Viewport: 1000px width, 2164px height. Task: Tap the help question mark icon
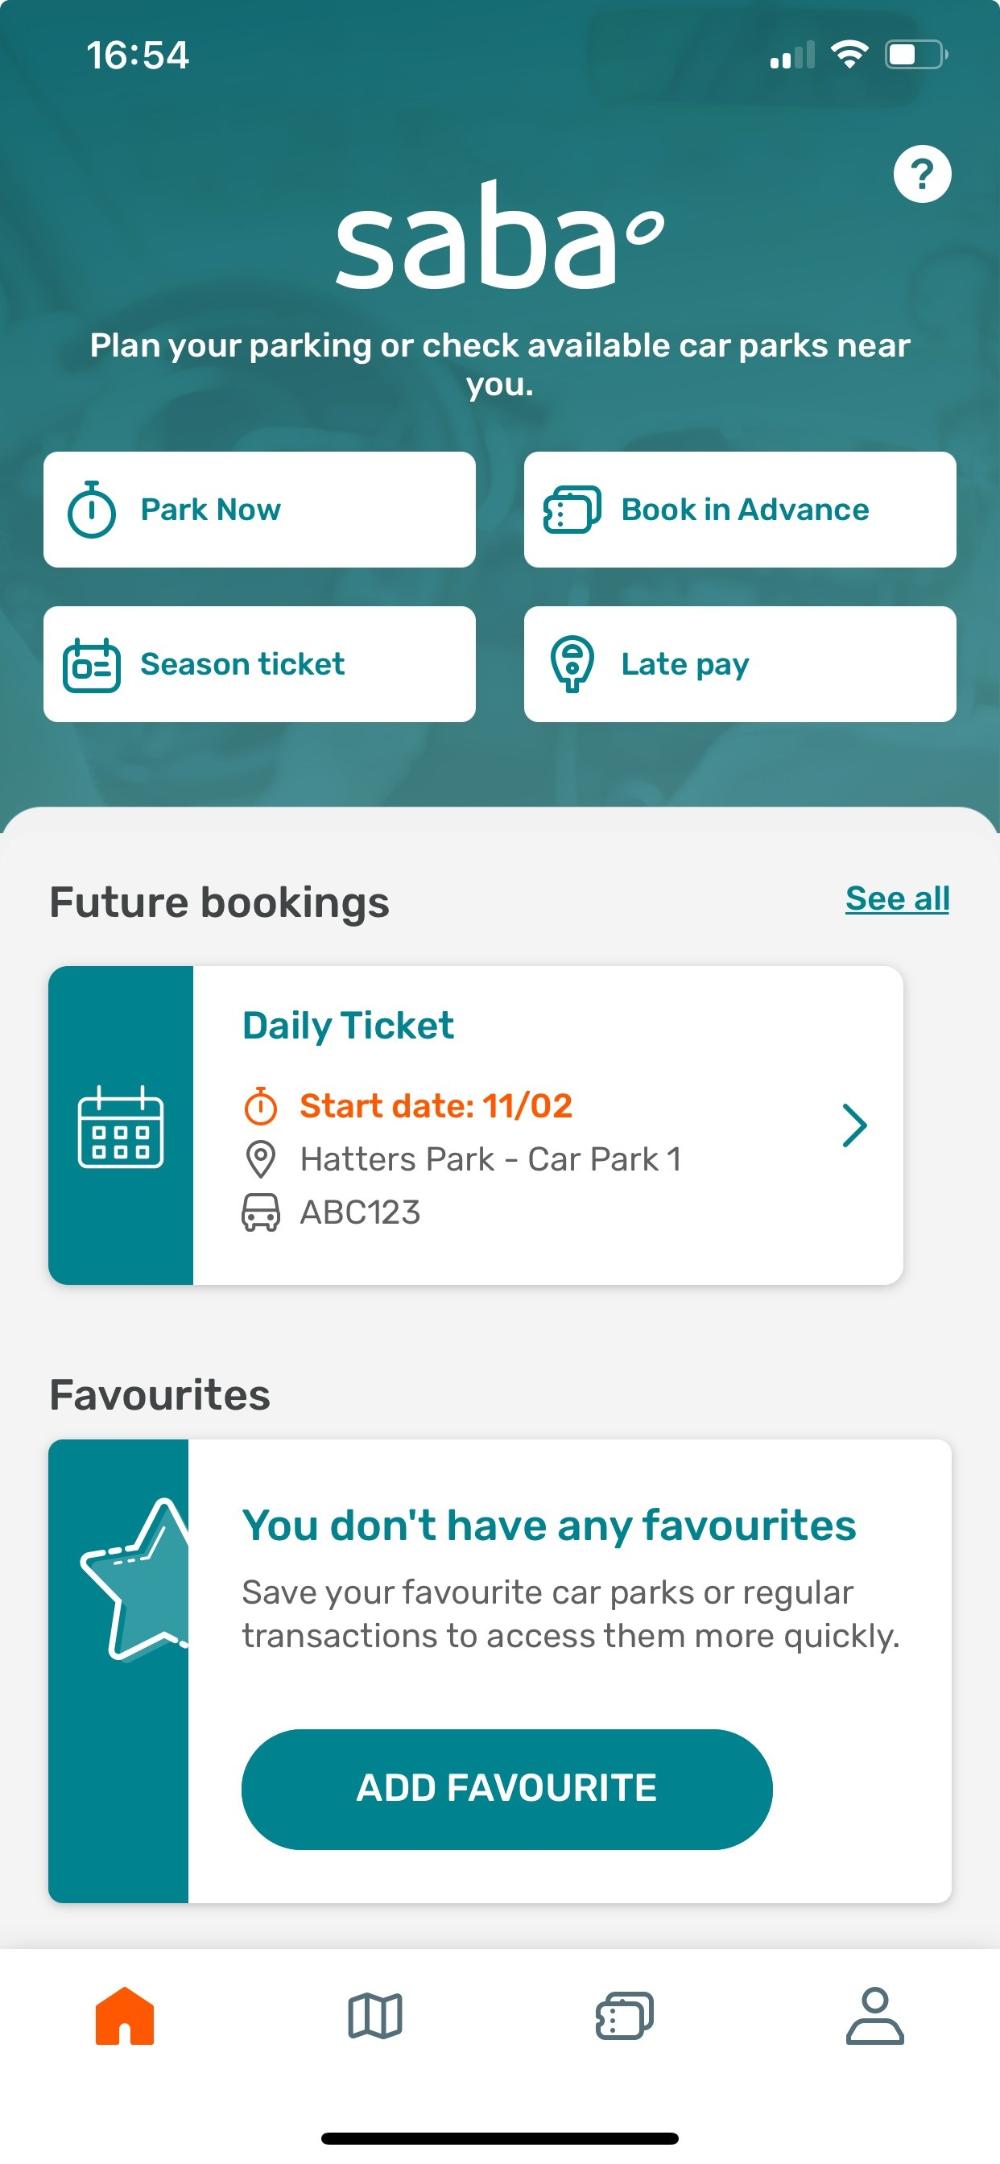point(921,175)
